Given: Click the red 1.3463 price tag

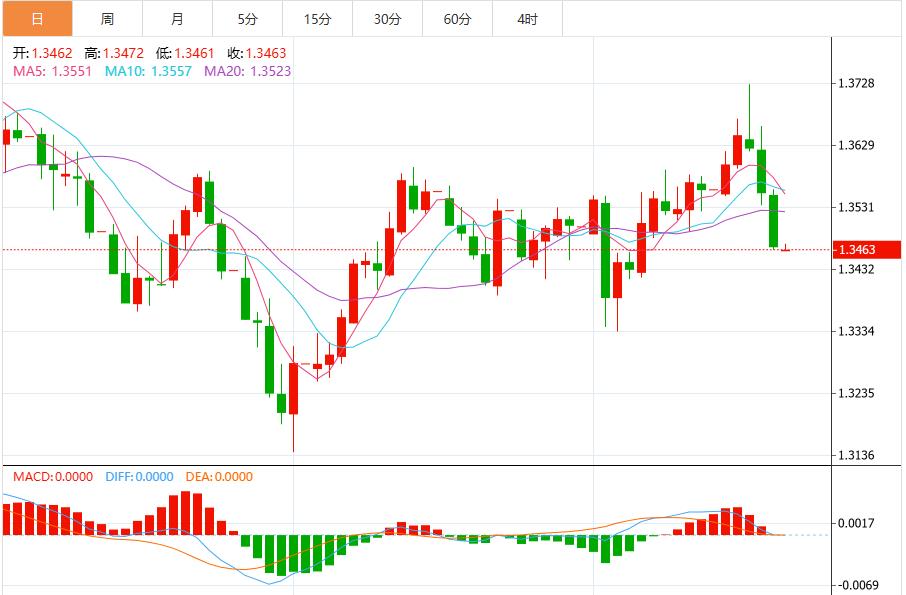Looking at the screenshot, I should (864, 251).
